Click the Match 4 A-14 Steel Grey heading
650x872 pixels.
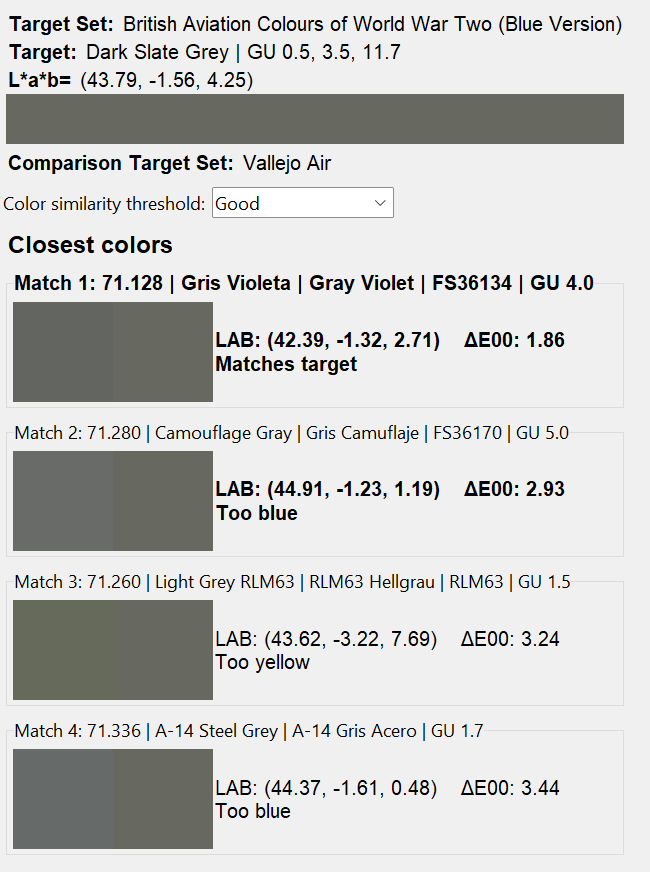[x=249, y=731]
